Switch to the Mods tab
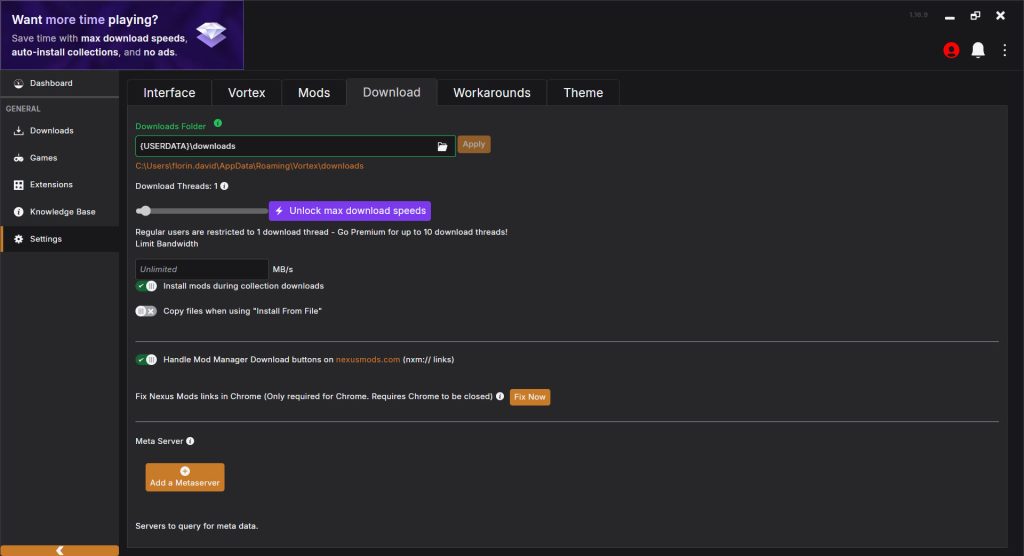Image resolution: width=1024 pixels, height=556 pixels. click(314, 93)
